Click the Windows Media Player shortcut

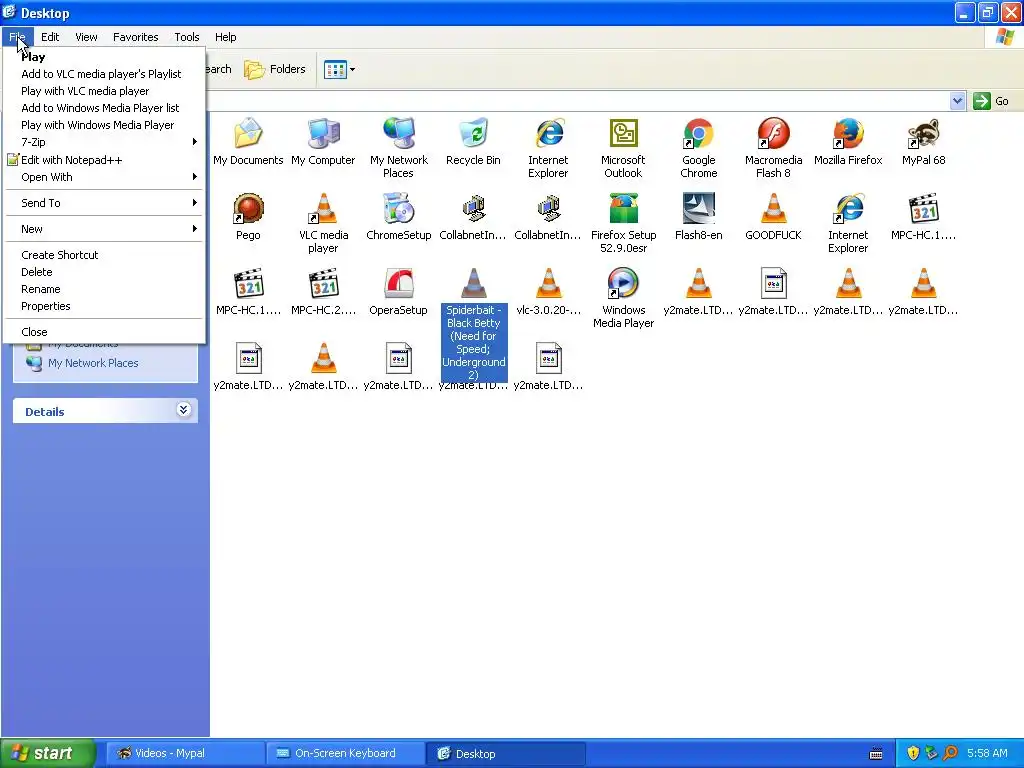tap(624, 298)
